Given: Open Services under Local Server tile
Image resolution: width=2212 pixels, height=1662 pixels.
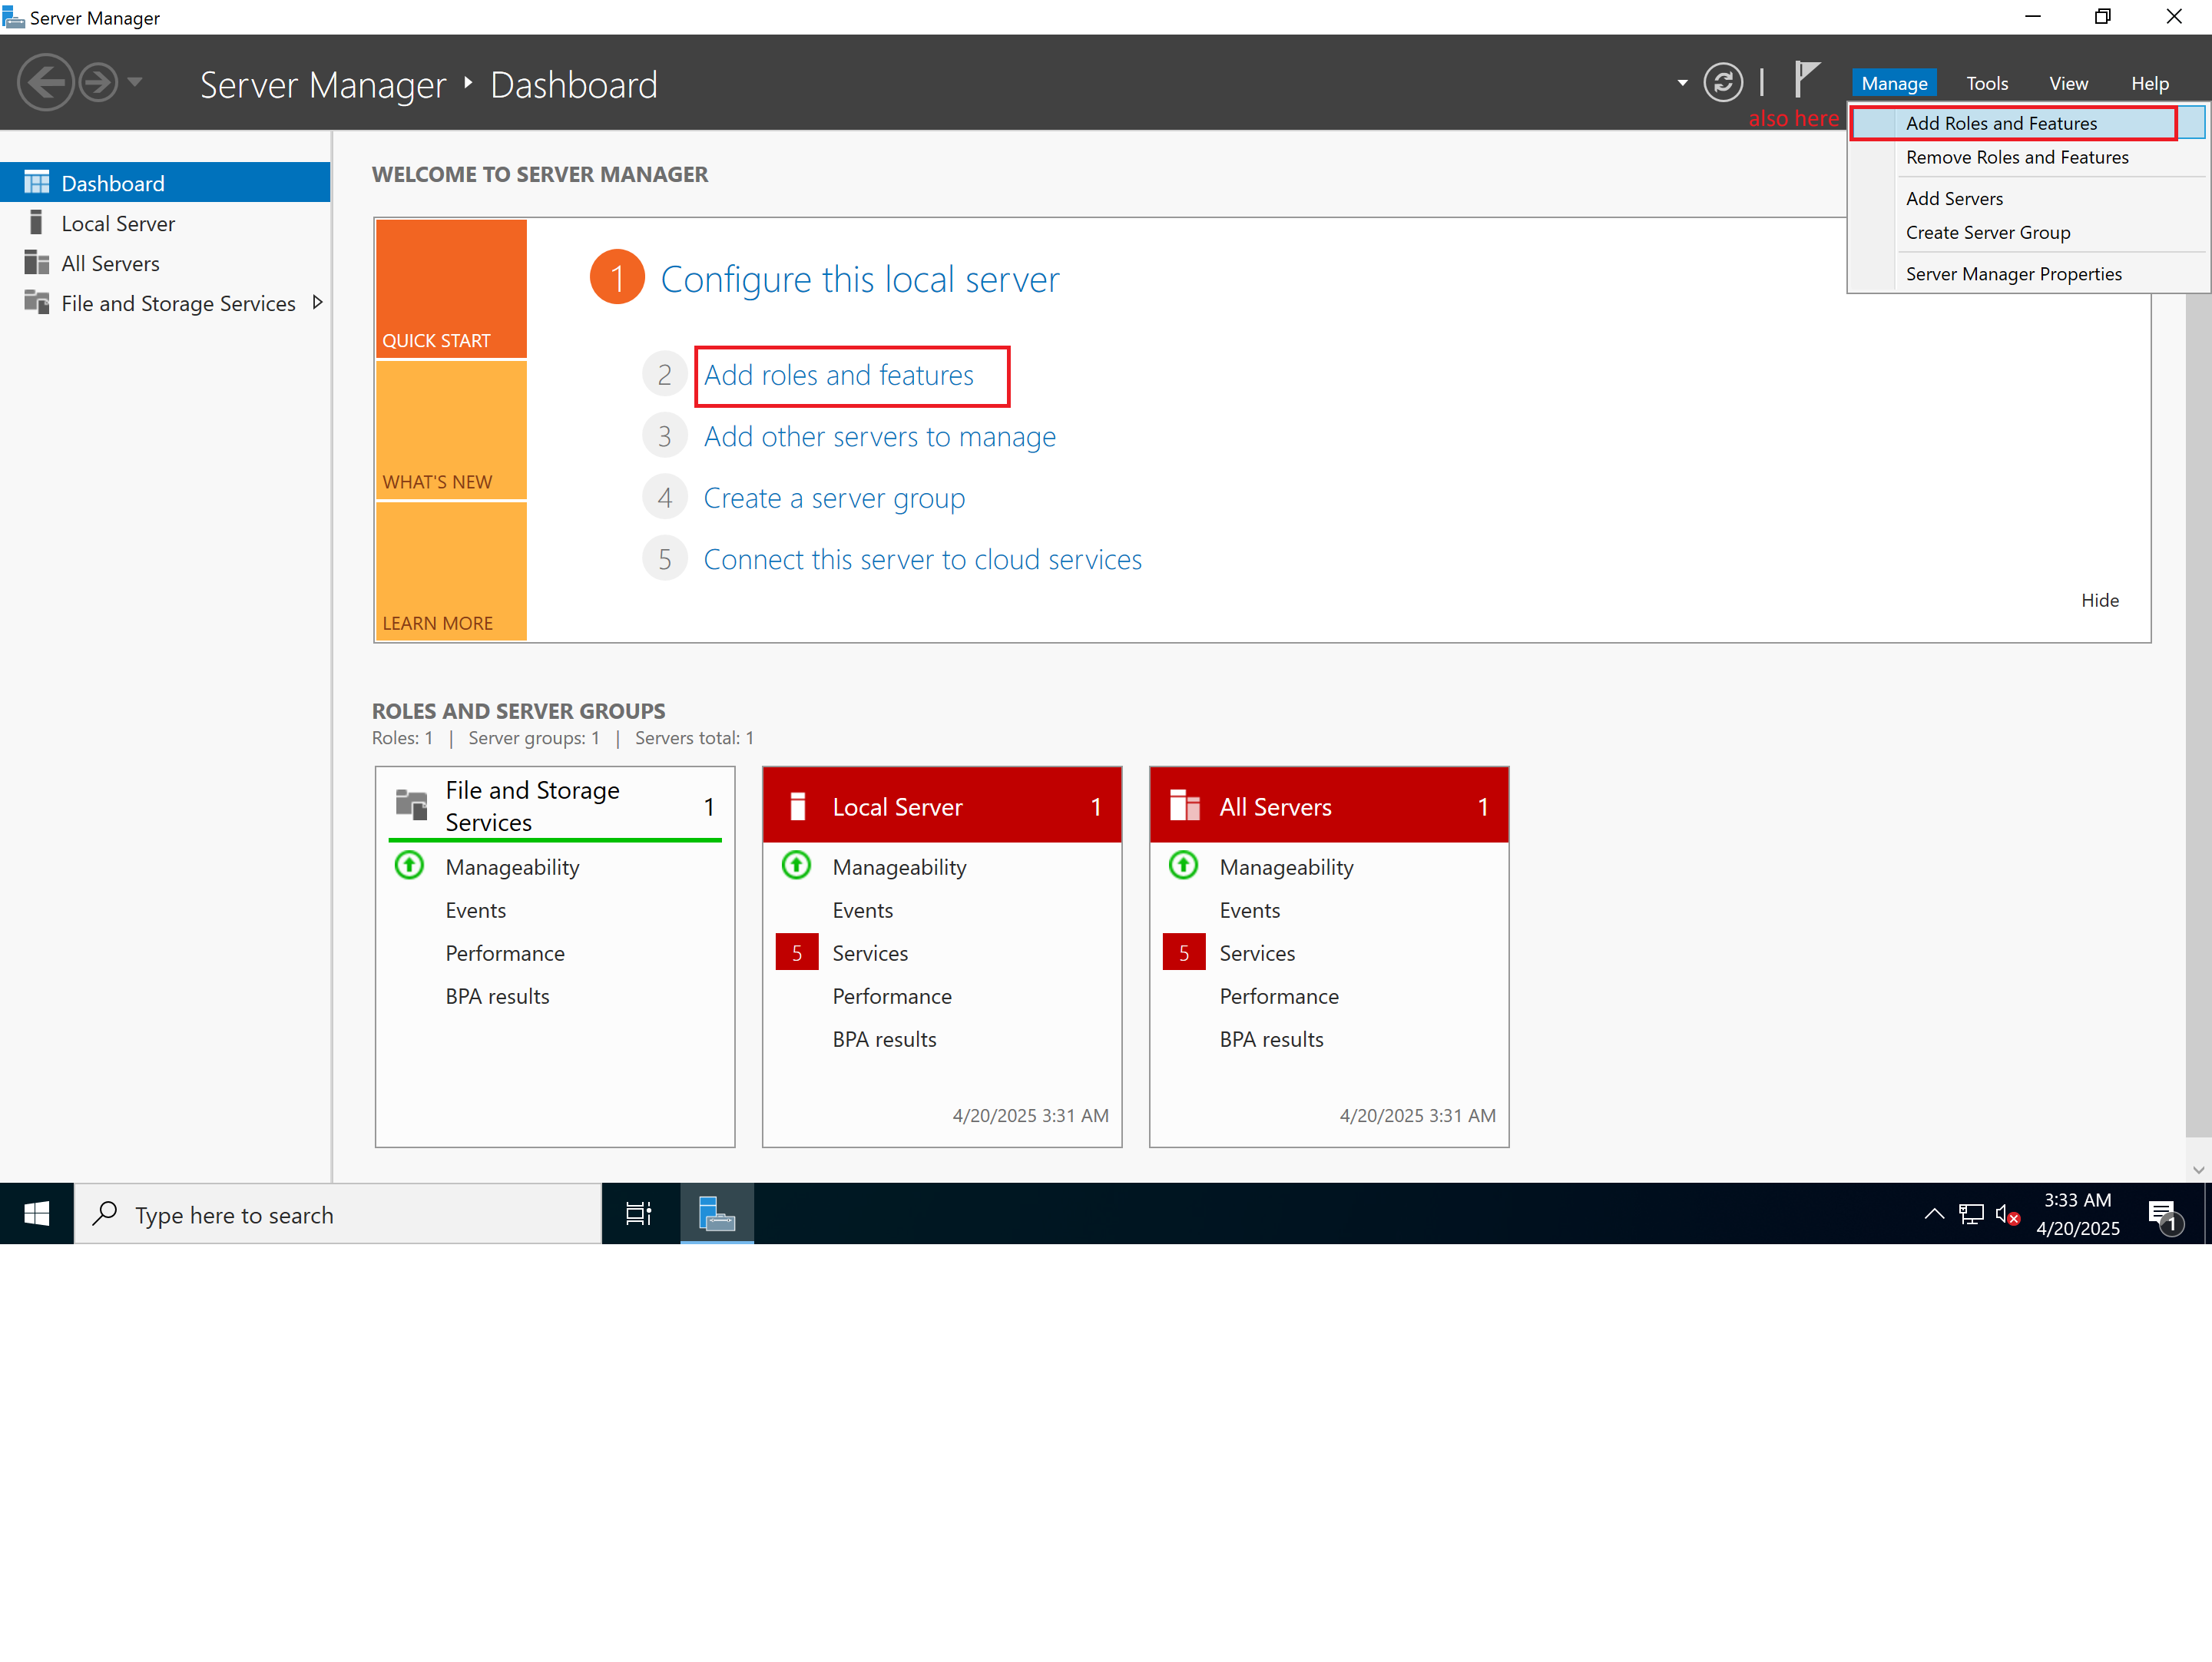Looking at the screenshot, I should pyautogui.click(x=870, y=953).
